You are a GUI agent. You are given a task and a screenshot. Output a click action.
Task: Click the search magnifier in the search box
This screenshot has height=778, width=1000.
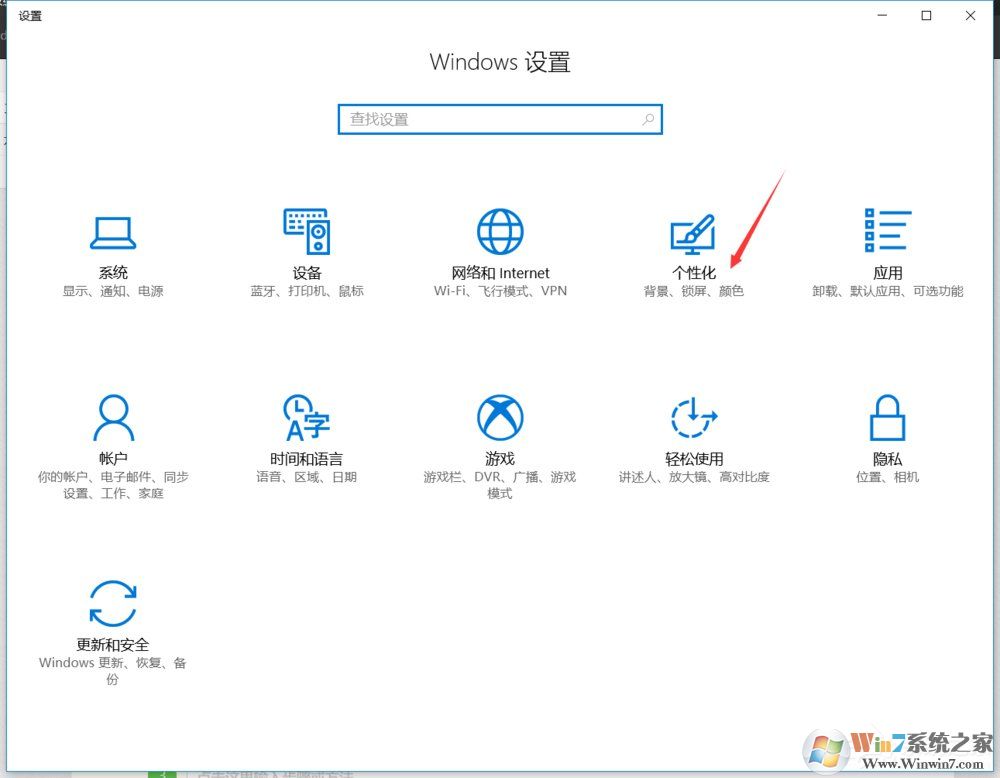[x=647, y=119]
